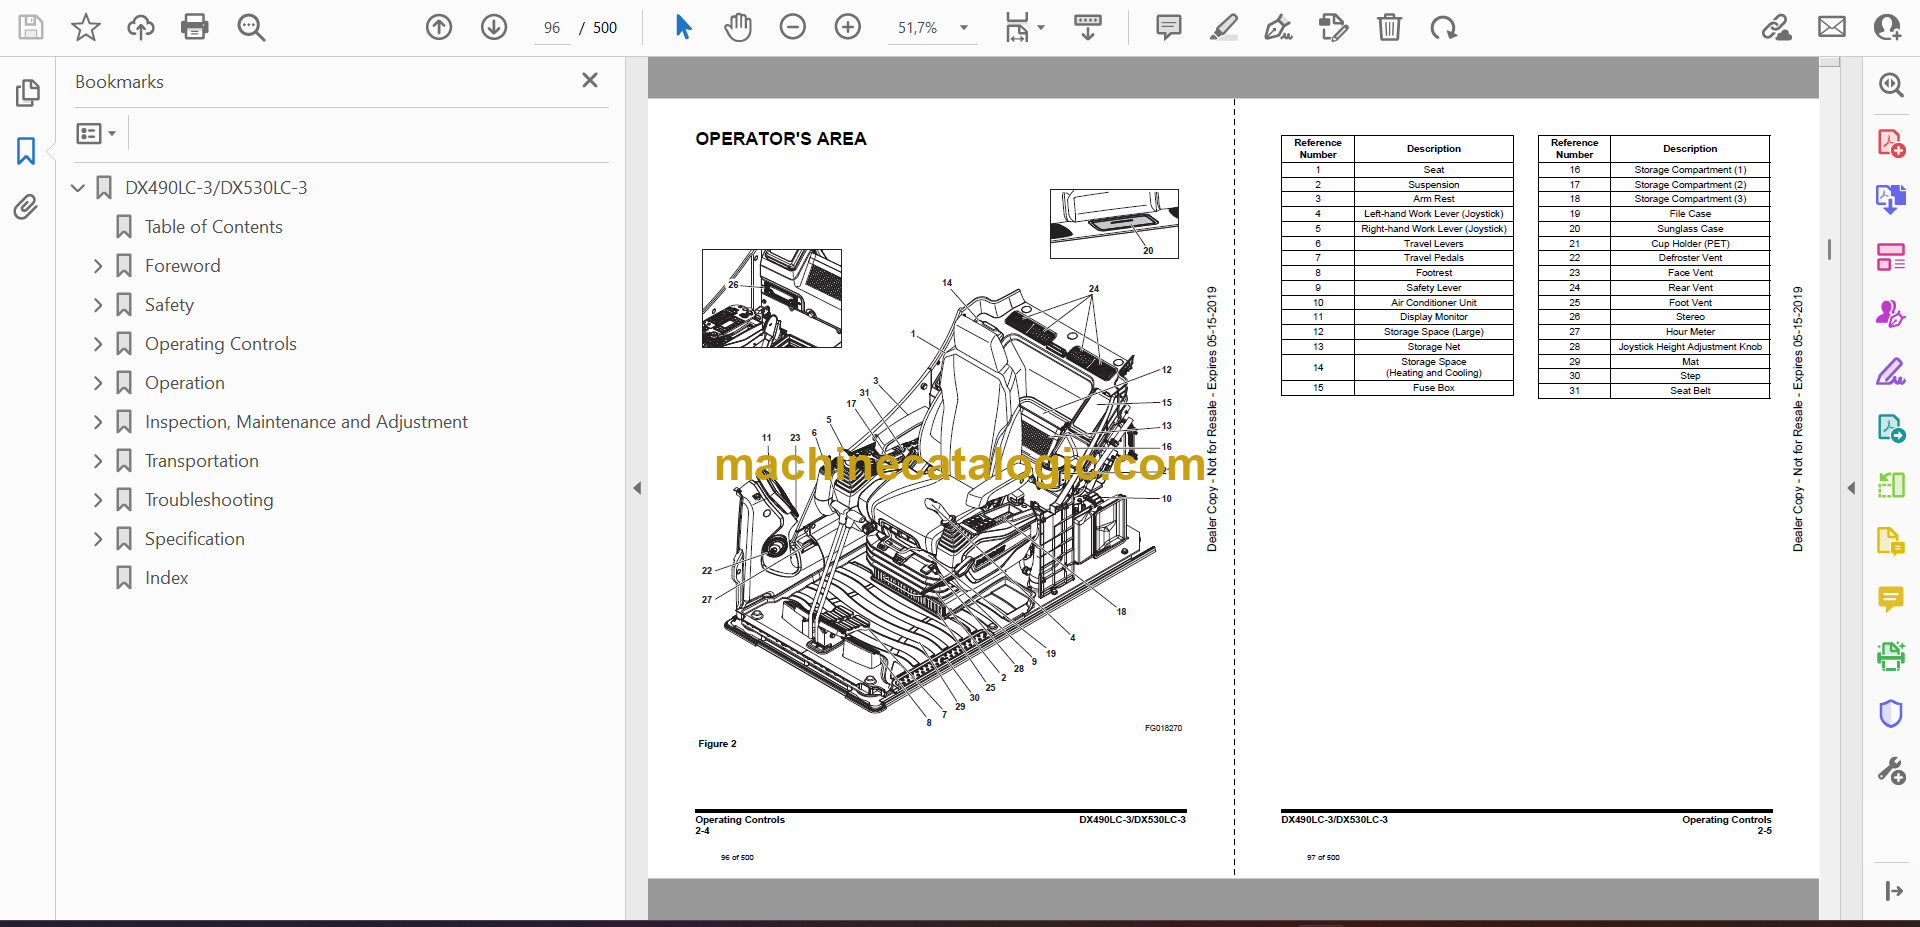Select the Operating Controls bookmark label
The width and height of the screenshot is (1920, 927).
(x=221, y=344)
